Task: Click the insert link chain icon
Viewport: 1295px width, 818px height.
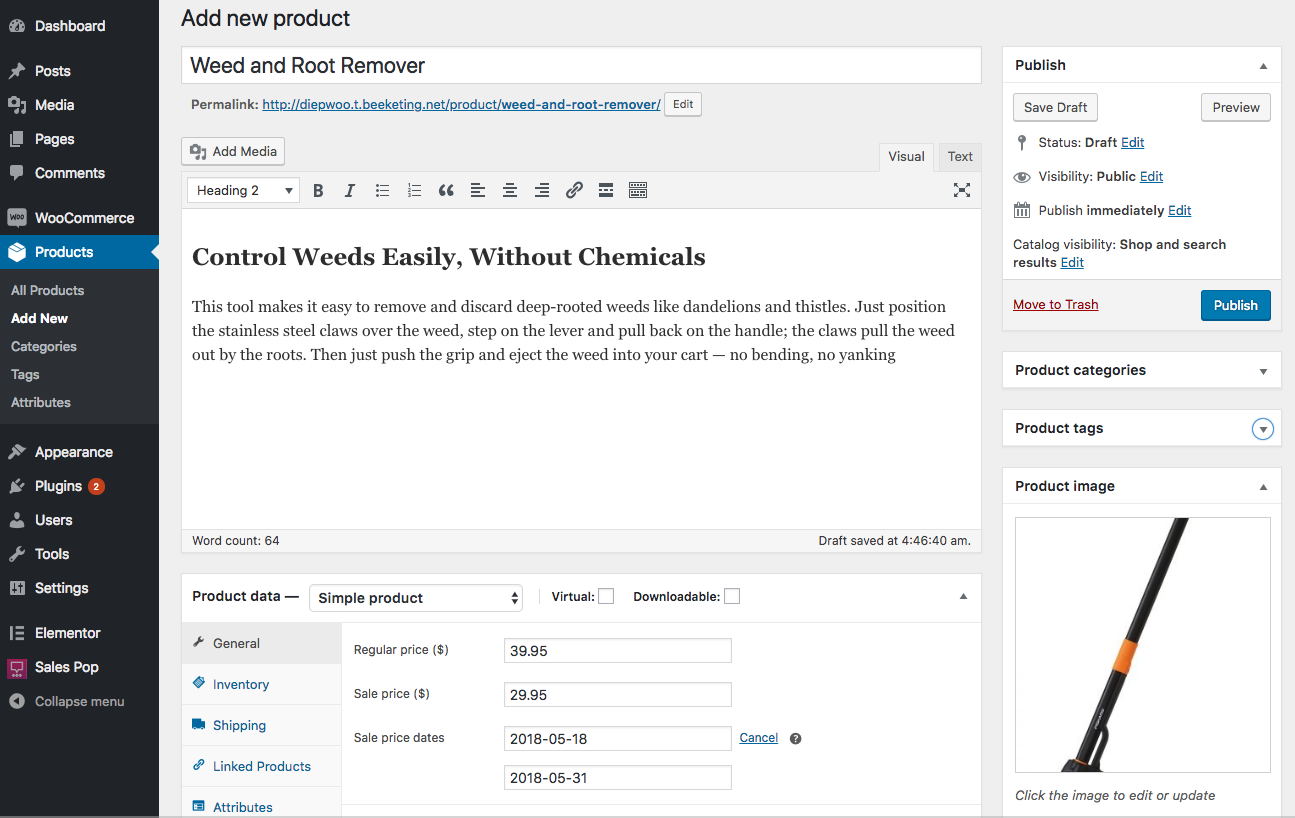Action: click(x=574, y=190)
